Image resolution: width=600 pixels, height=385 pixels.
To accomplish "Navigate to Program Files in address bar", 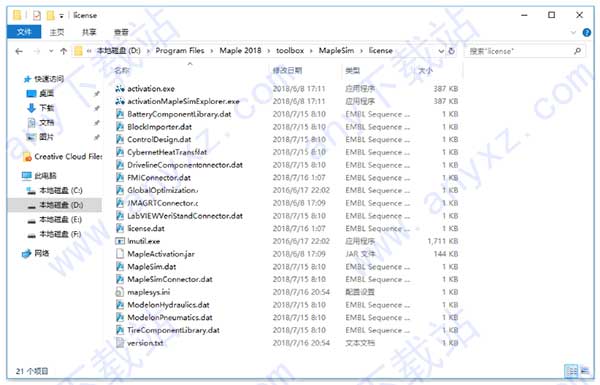I will pos(180,51).
